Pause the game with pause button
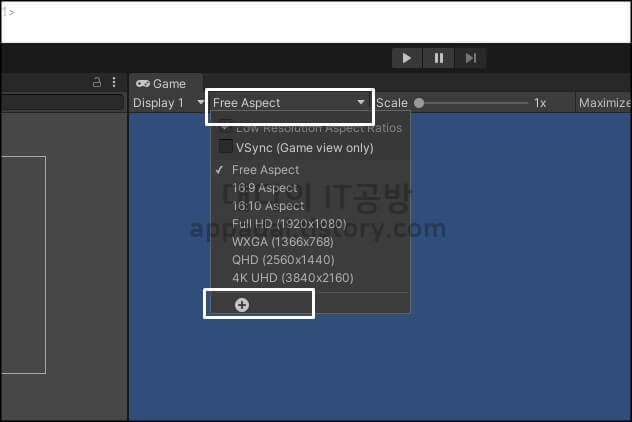Image resolution: width=632 pixels, height=422 pixels. [439, 58]
